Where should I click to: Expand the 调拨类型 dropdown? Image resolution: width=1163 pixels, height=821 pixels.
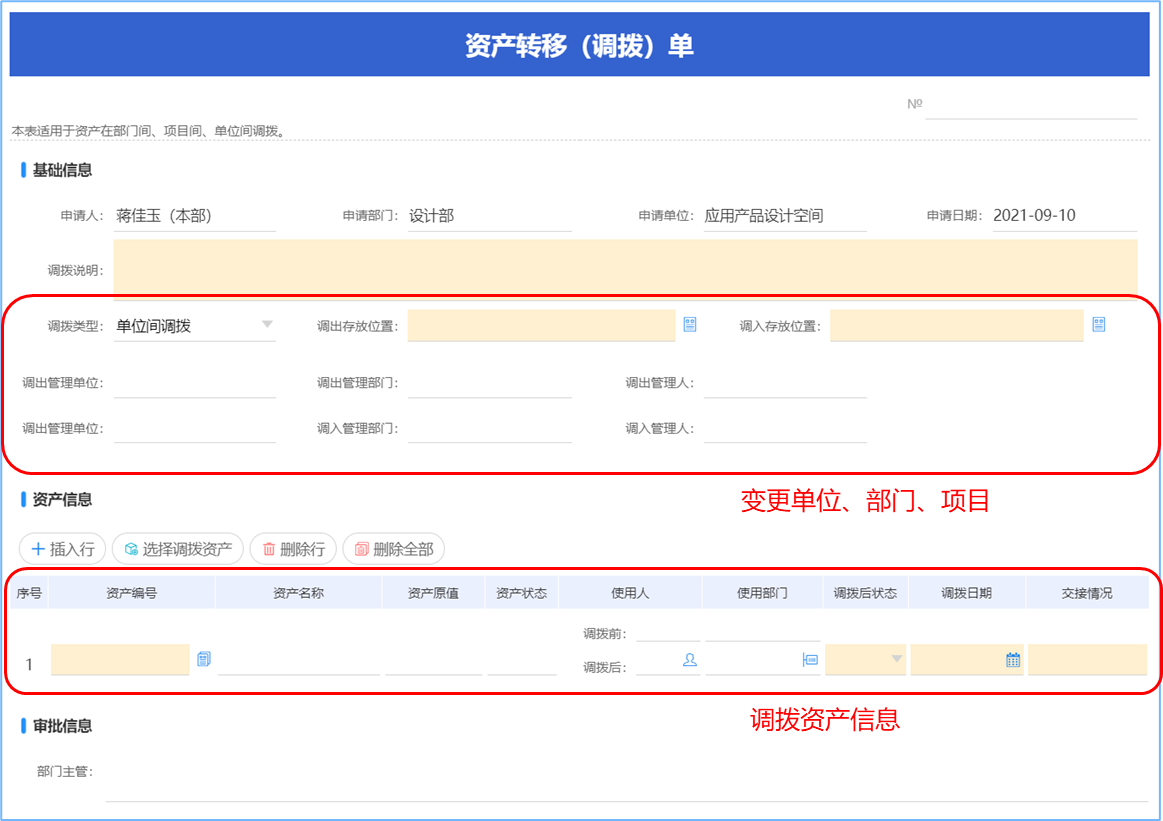pyautogui.click(x=266, y=325)
